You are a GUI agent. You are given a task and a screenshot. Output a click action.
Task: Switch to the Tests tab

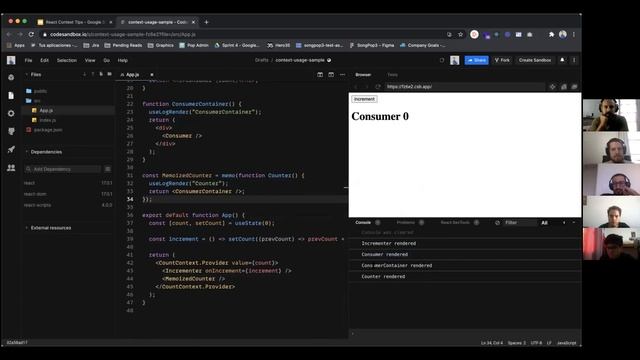tap(393, 75)
